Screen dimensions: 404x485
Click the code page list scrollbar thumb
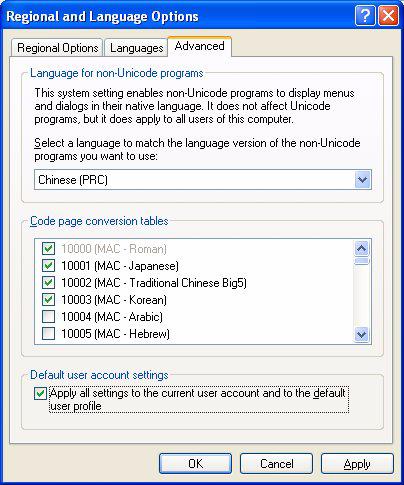(x=362, y=261)
